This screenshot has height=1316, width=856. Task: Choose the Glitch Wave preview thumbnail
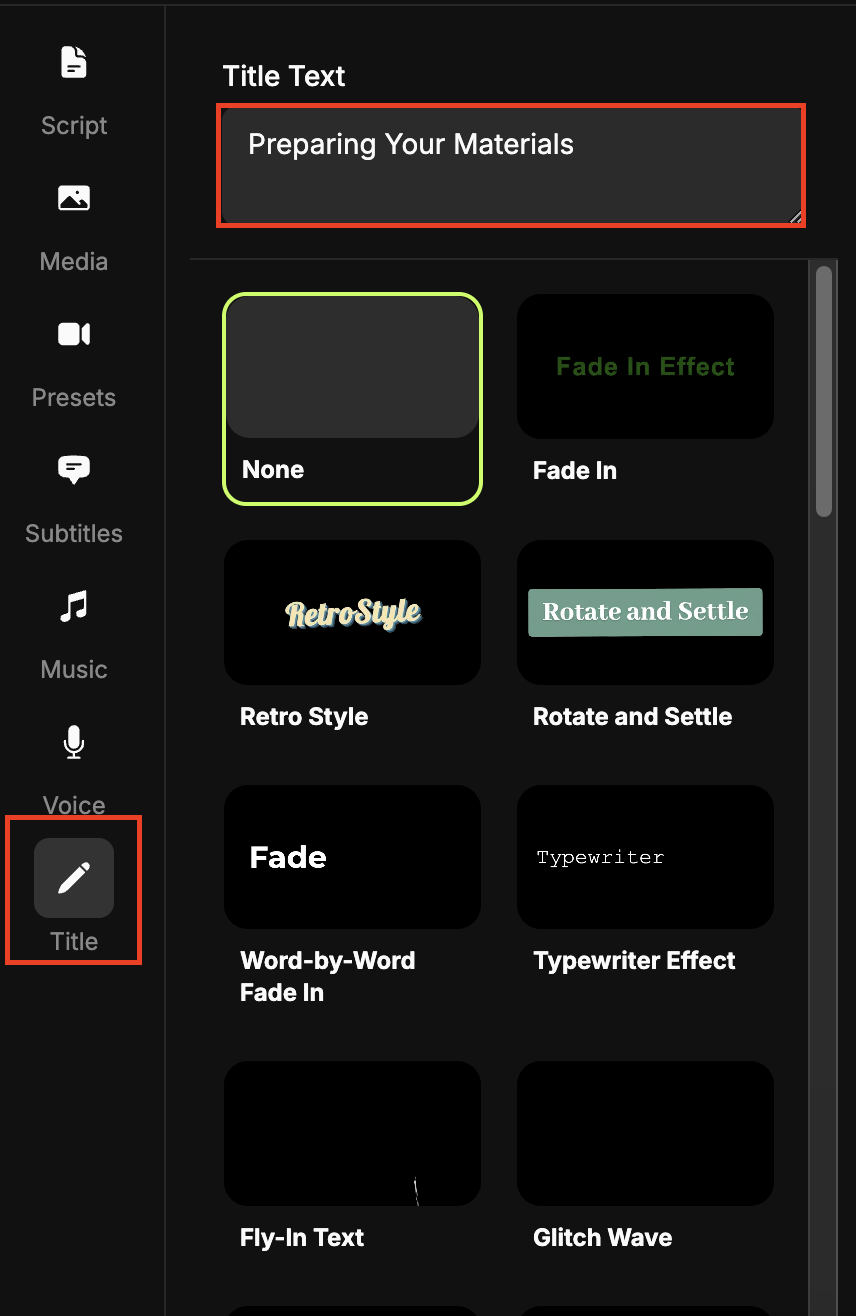pyautogui.click(x=645, y=1133)
